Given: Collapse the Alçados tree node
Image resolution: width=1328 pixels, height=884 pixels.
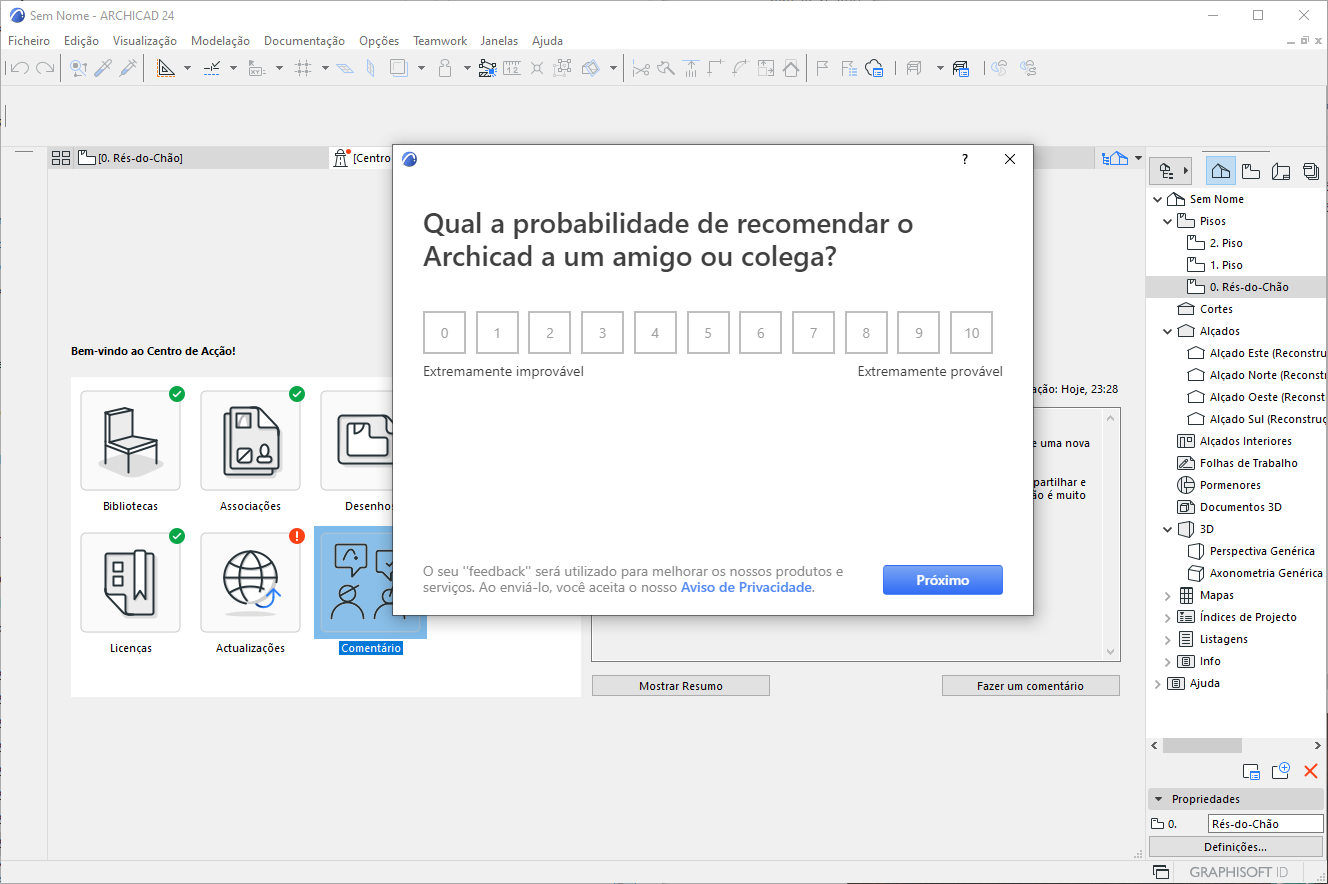Looking at the screenshot, I should point(1168,331).
